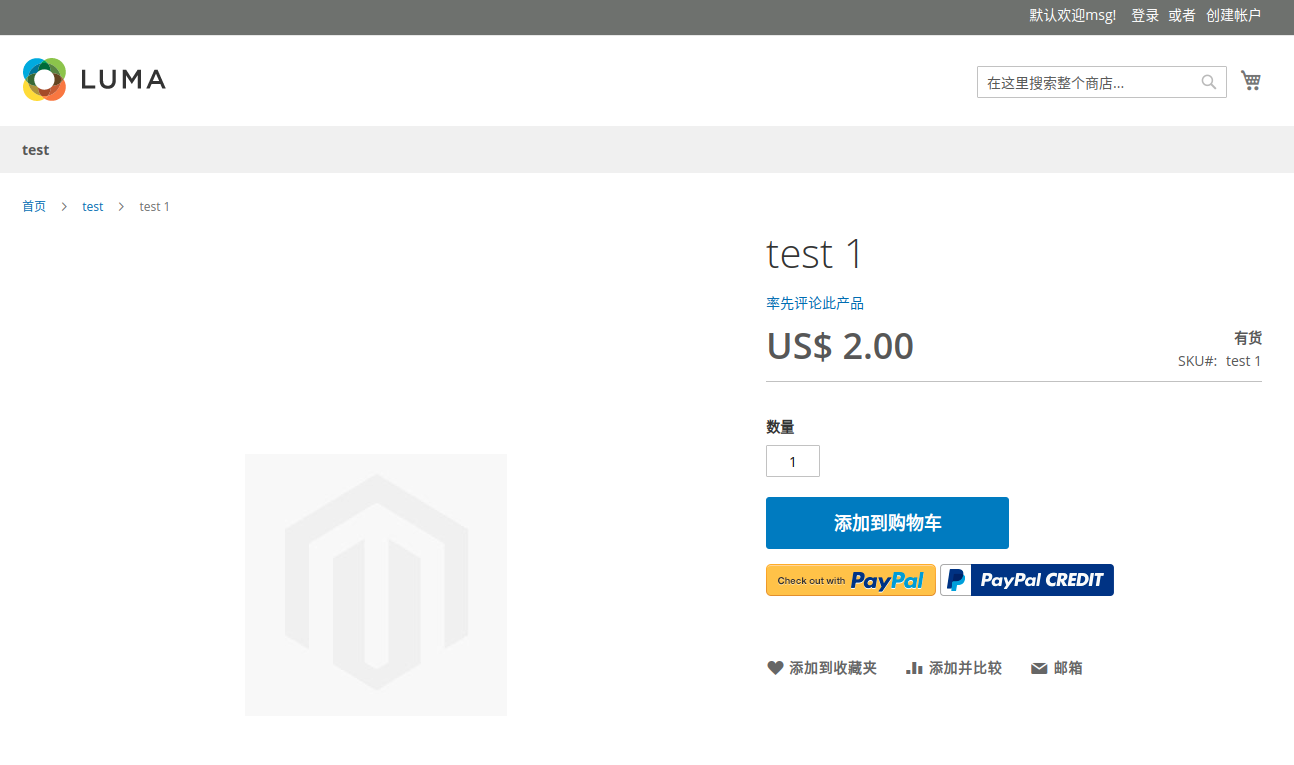Navigate to 首页 via breadcrumb

point(34,206)
